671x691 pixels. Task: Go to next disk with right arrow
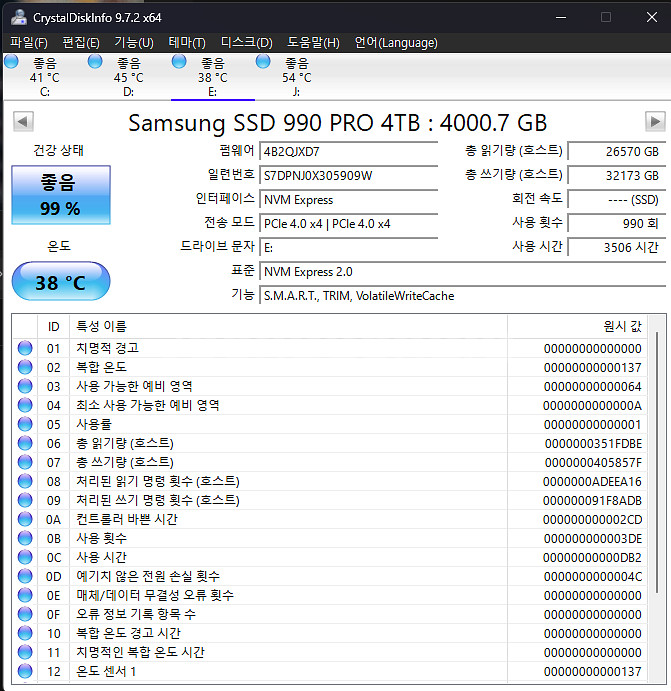click(x=655, y=122)
